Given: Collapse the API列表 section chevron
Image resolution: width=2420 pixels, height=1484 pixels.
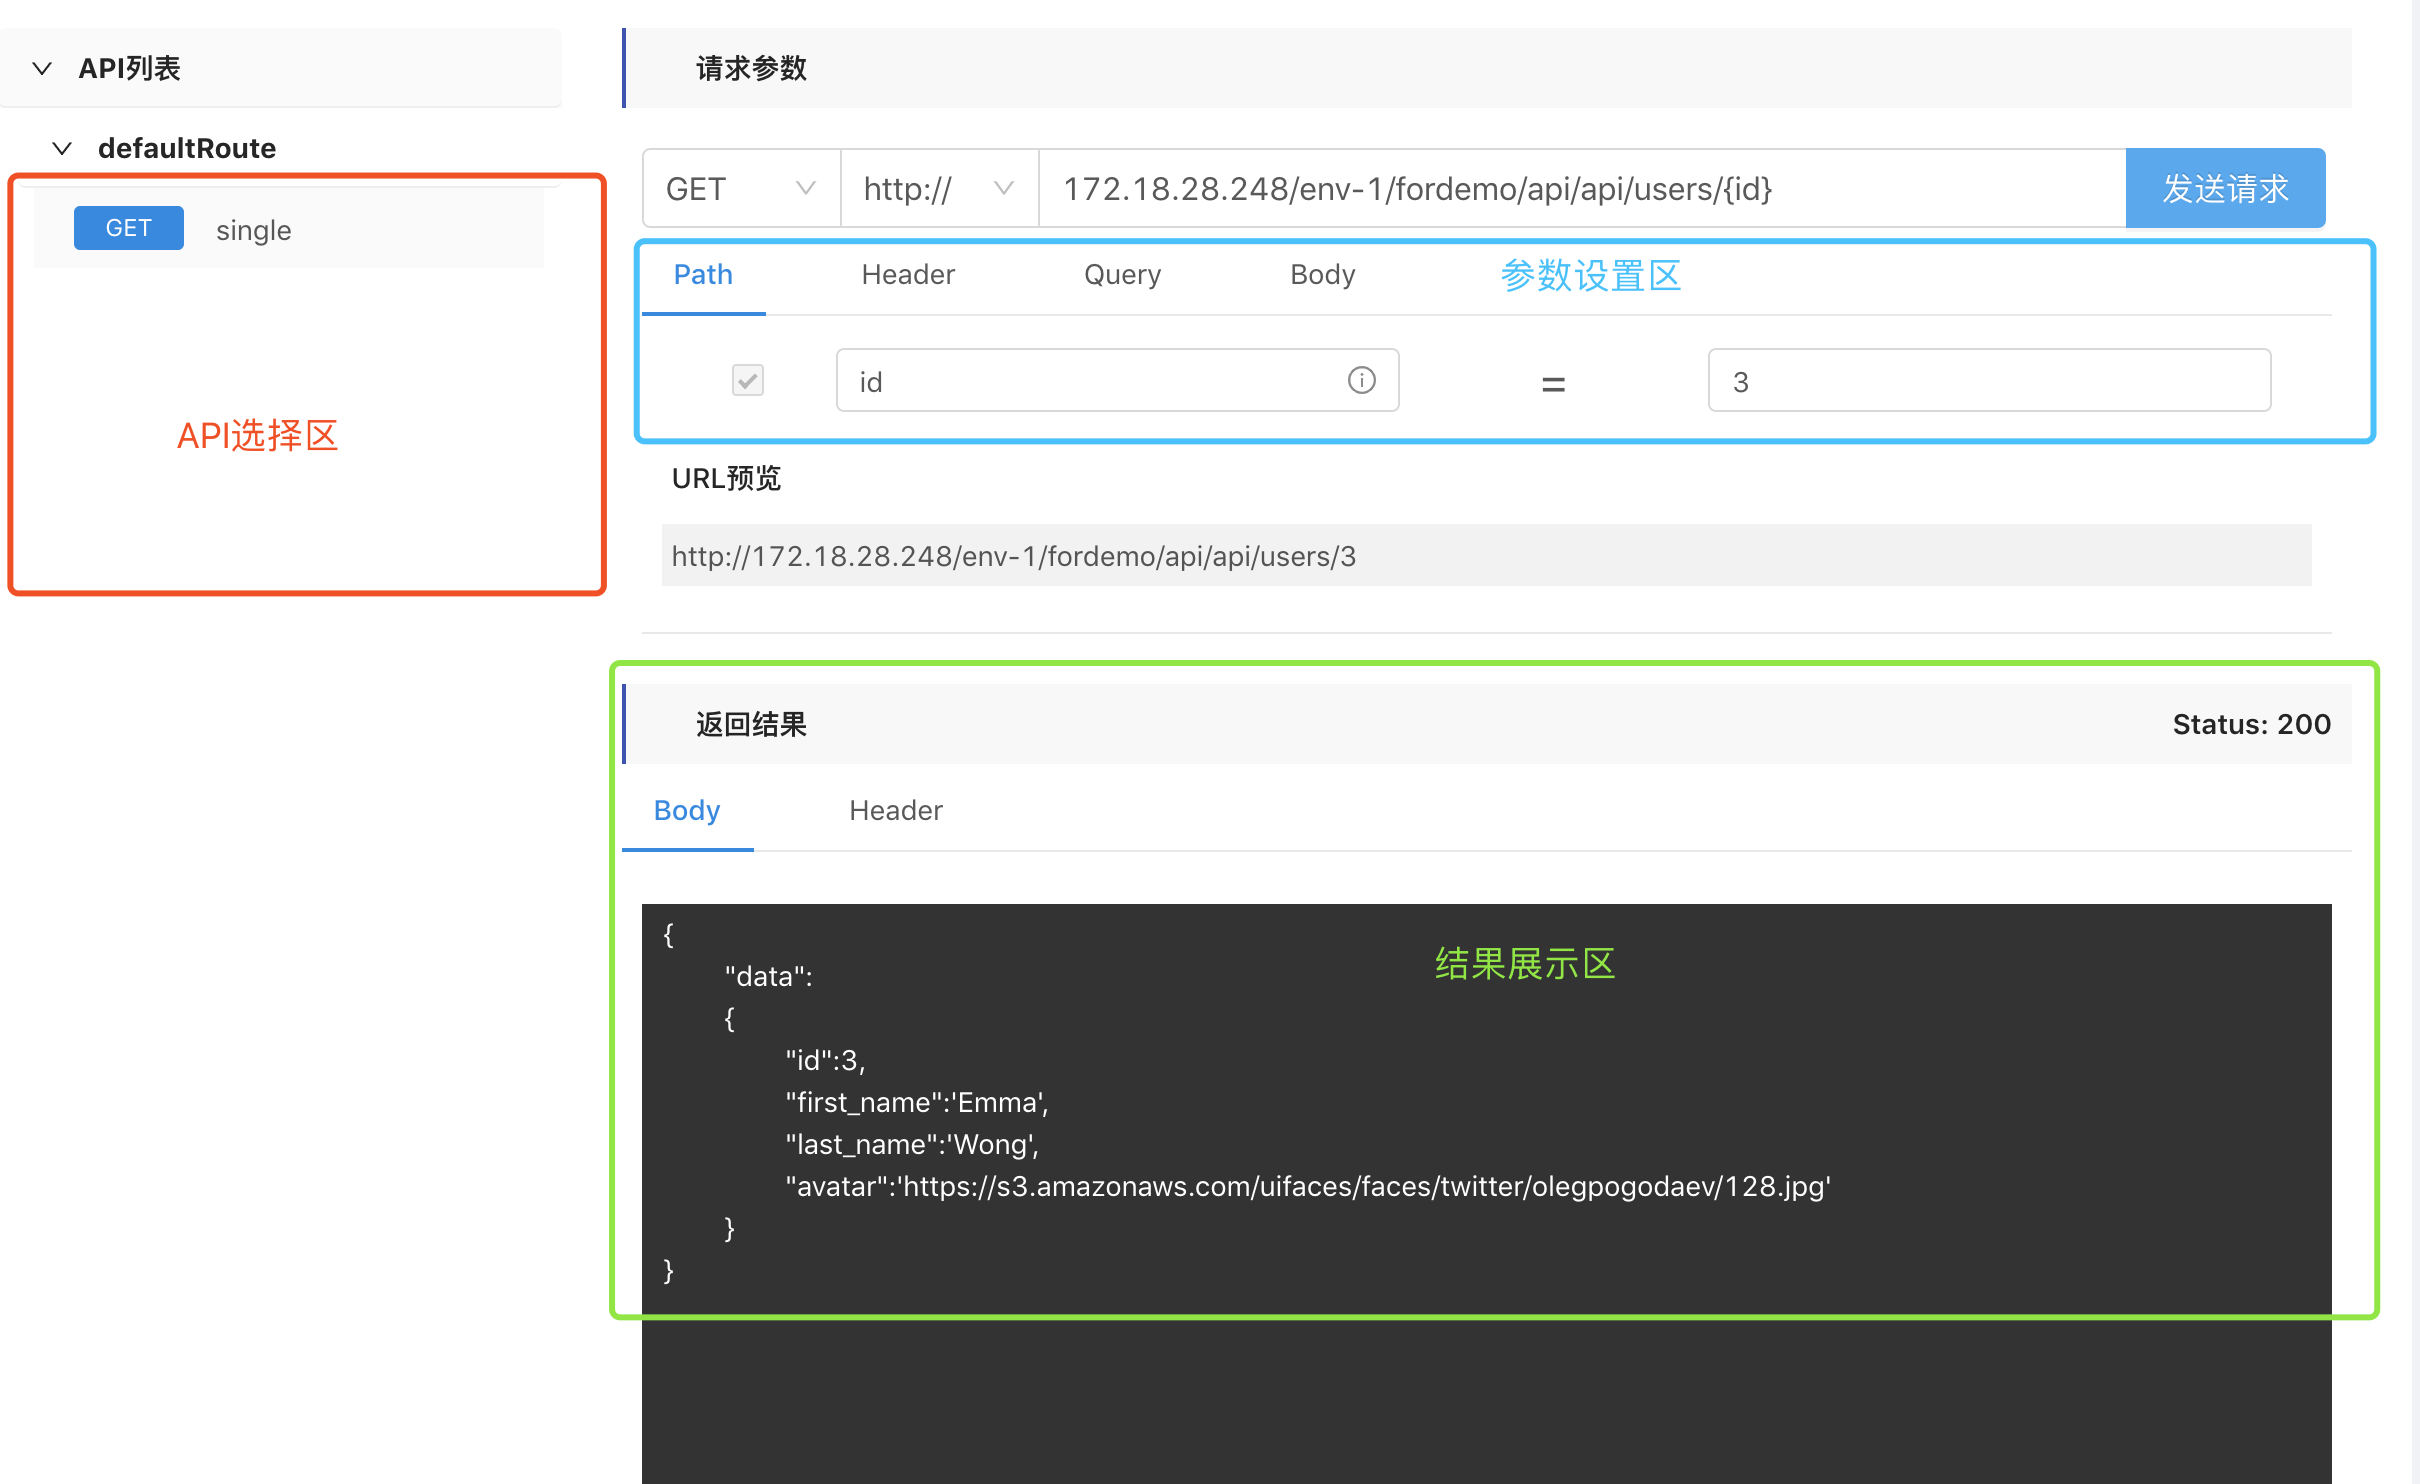Looking at the screenshot, I should click(x=42, y=68).
